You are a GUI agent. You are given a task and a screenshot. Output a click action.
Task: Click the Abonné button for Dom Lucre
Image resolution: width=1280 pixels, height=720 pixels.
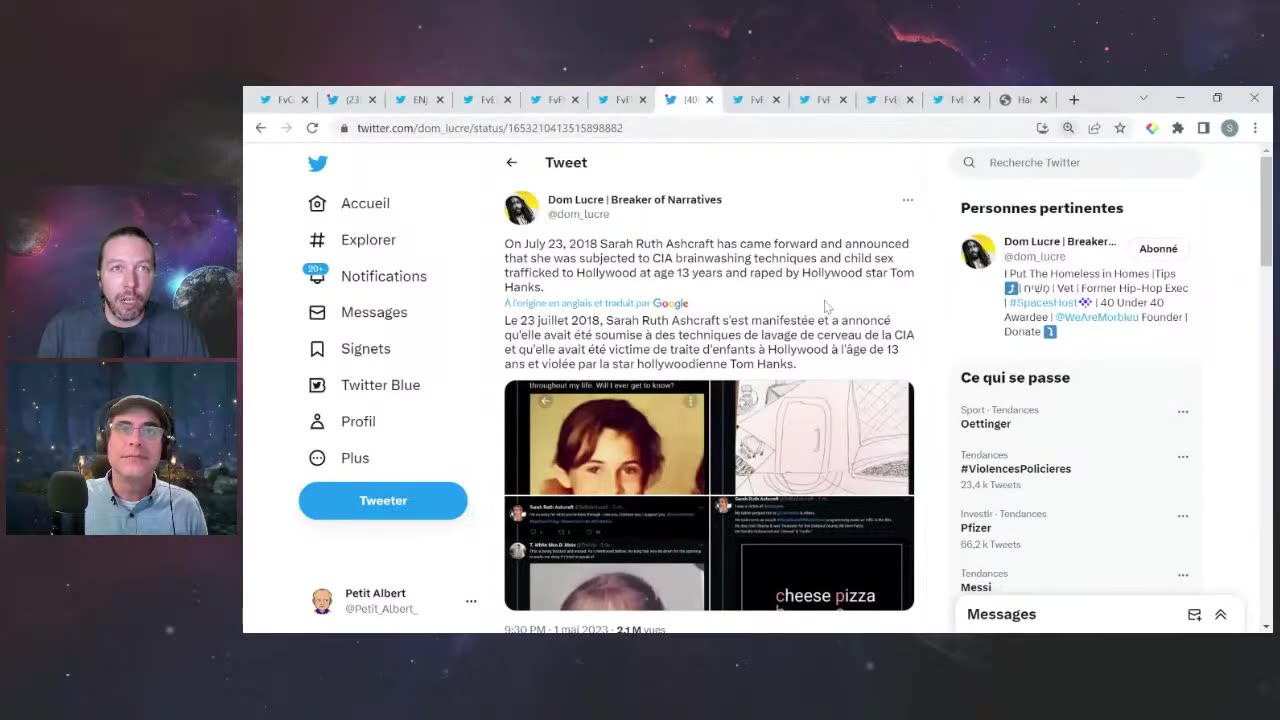tap(1158, 249)
